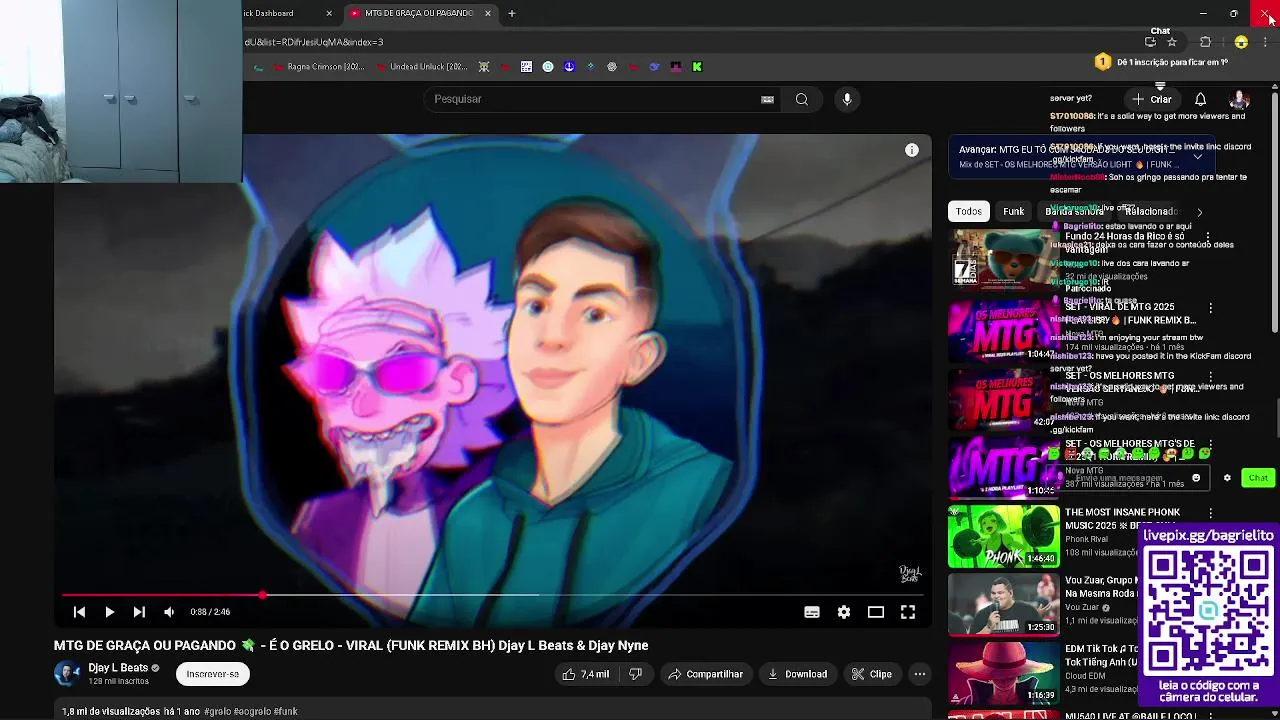Open chat settings gear beside Chat button
The height and width of the screenshot is (720, 1280).
pyautogui.click(x=1227, y=478)
